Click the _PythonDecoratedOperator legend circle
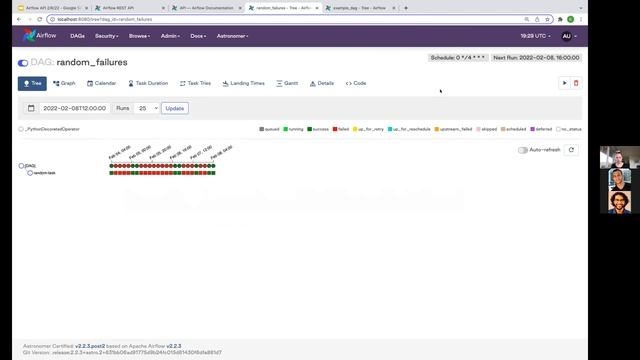This screenshot has width=640, height=360. point(21,129)
